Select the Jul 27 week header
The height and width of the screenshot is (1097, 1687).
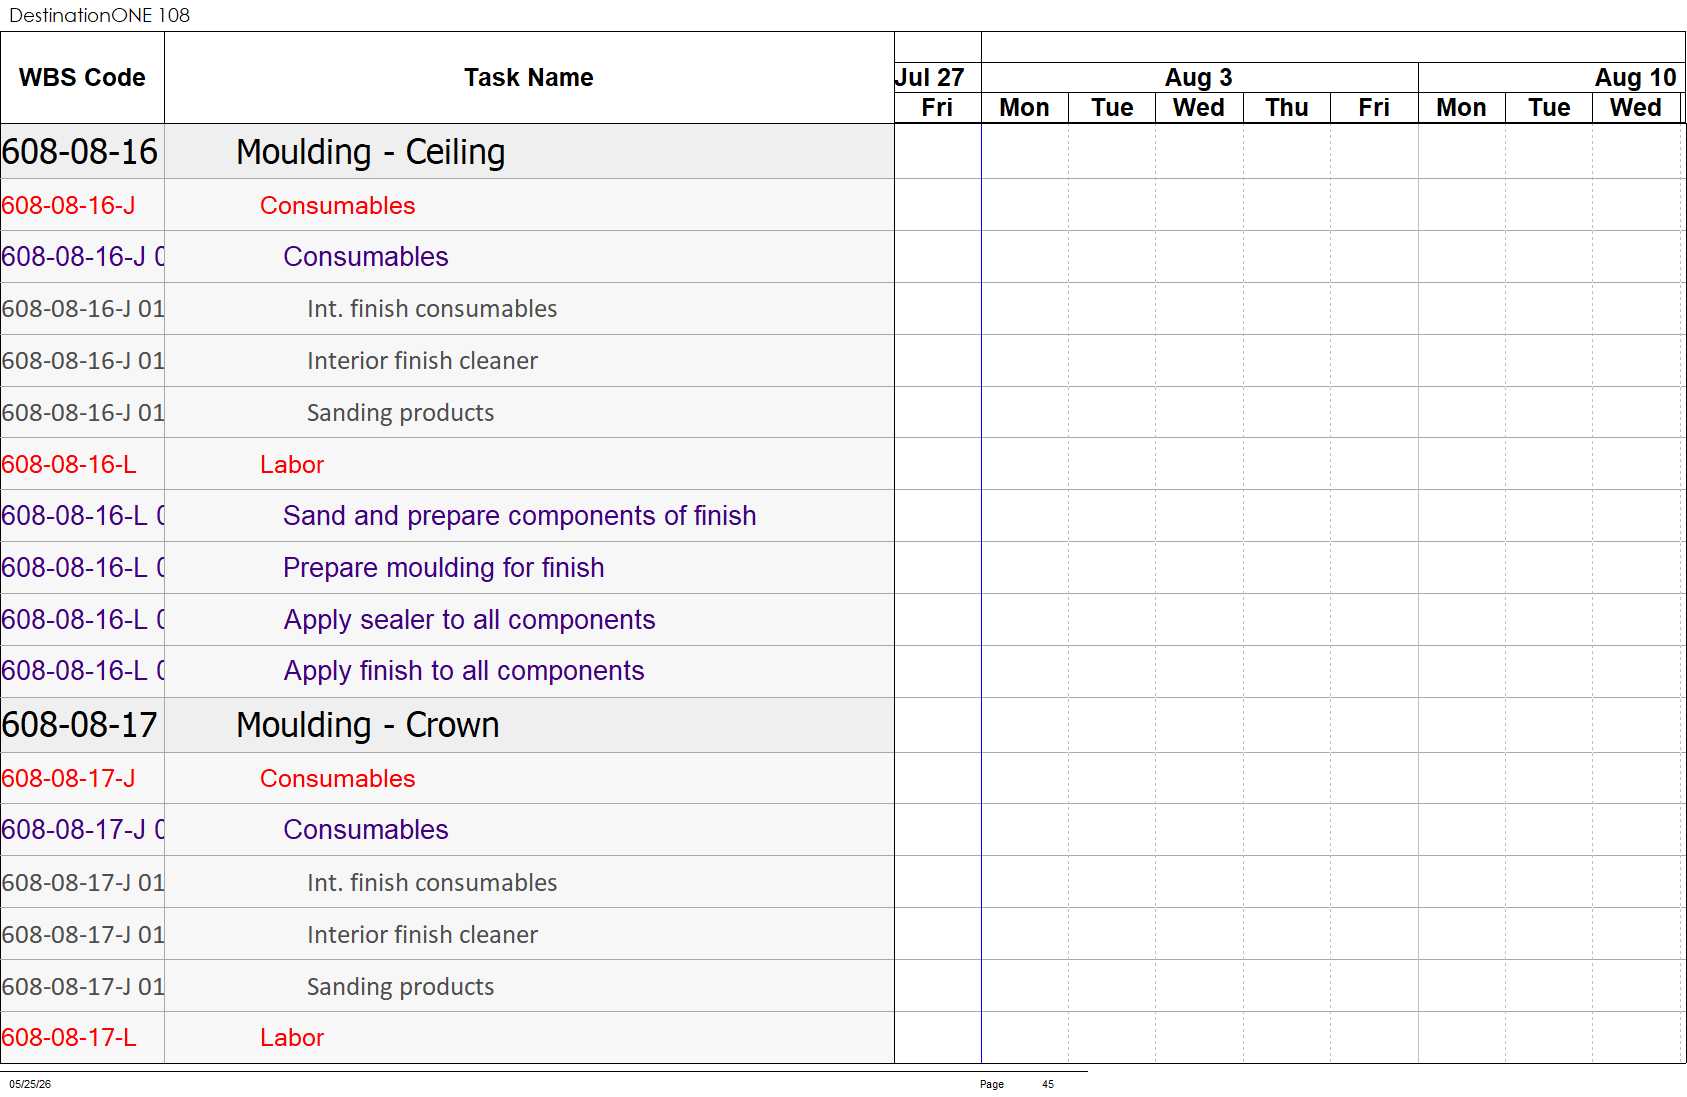[x=930, y=78]
